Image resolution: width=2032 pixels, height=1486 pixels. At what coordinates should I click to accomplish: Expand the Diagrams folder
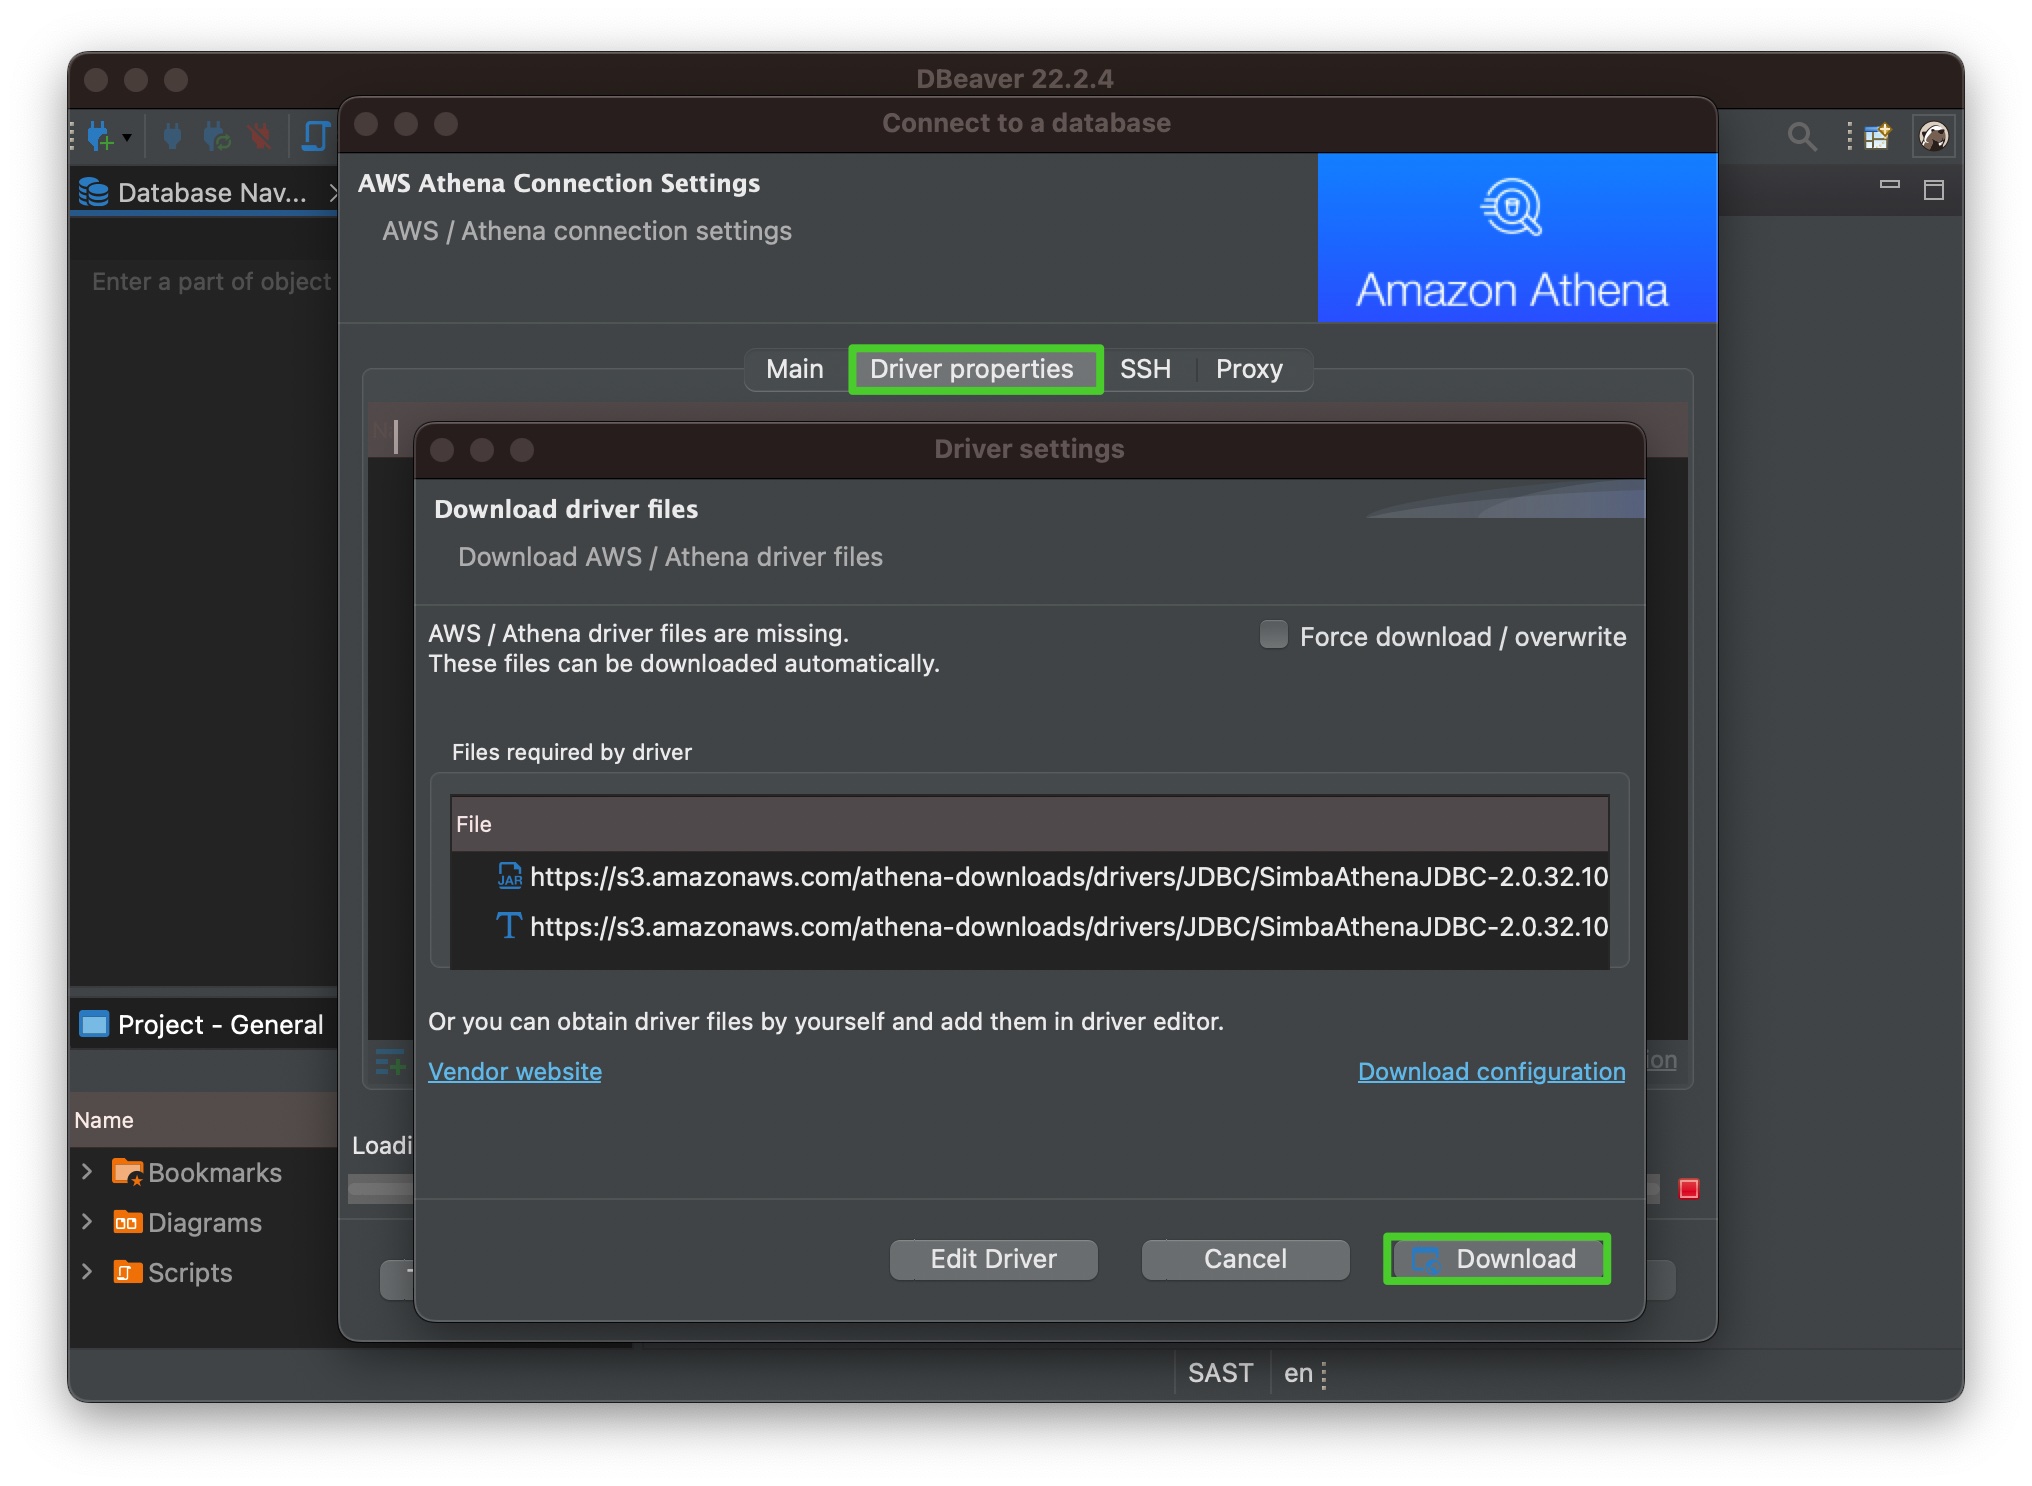pos(87,1222)
